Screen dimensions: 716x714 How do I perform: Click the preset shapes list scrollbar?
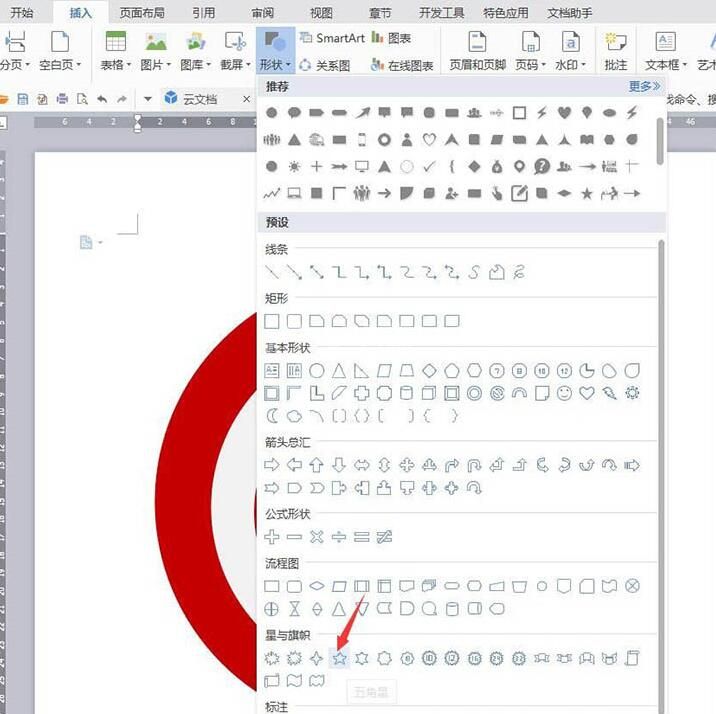click(661, 475)
